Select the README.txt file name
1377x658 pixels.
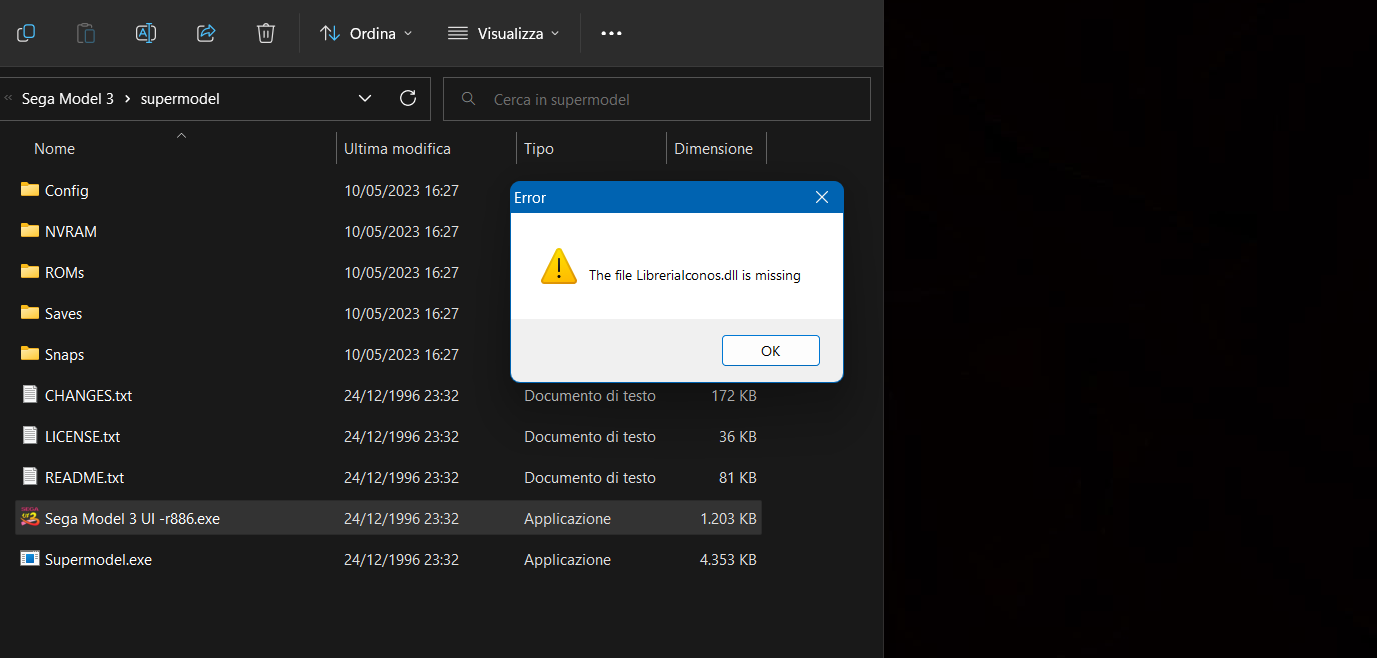[85, 477]
